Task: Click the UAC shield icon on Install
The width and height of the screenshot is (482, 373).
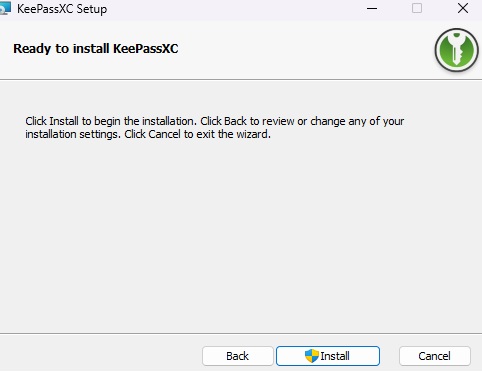Action: [312, 356]
